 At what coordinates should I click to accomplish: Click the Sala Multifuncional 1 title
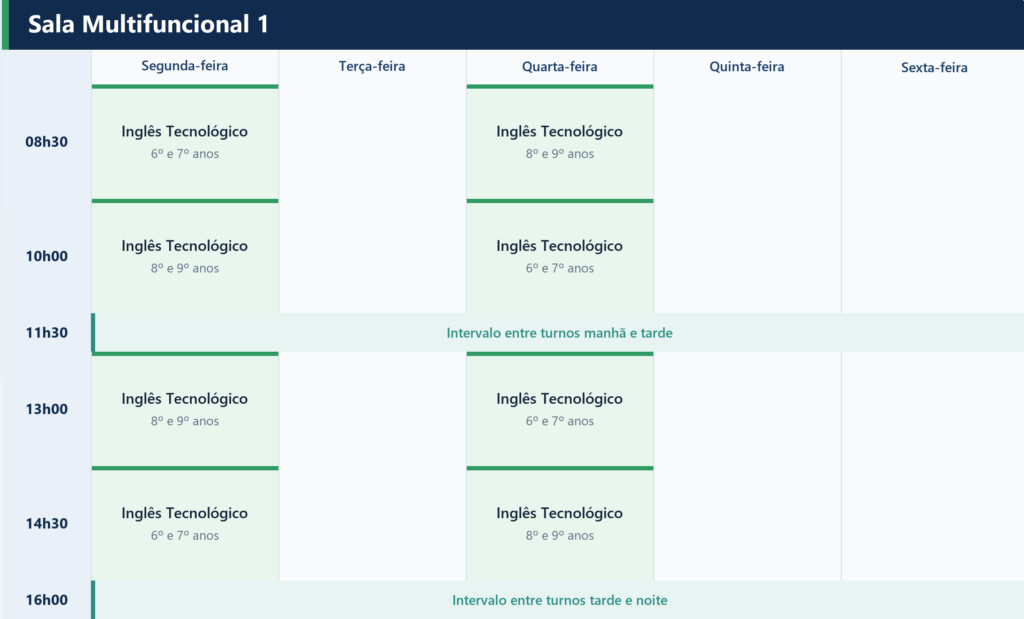coord(148,24)
